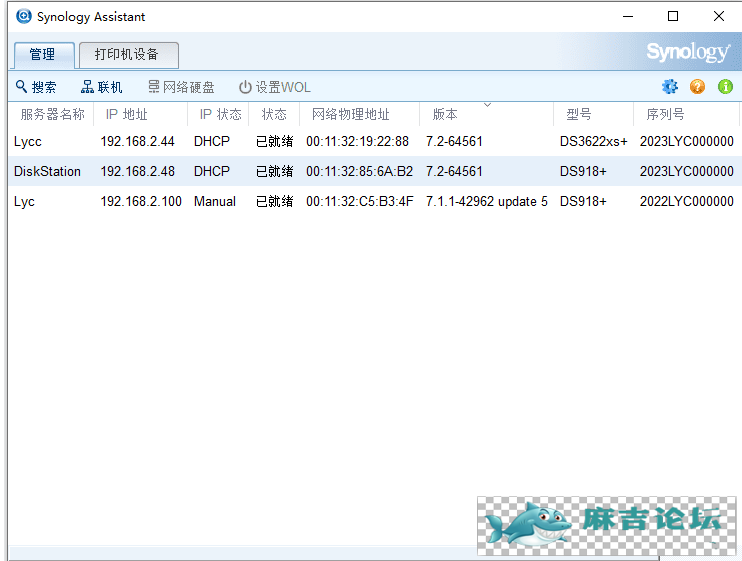
Task: Click MAC address 00:11:32:85:6A:B2
Action: click(x=359, y=171)
